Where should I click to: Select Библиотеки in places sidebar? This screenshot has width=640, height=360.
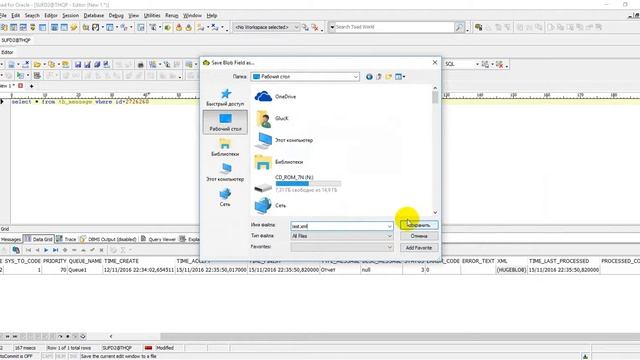pyautogui.click(x=225, y=147)
